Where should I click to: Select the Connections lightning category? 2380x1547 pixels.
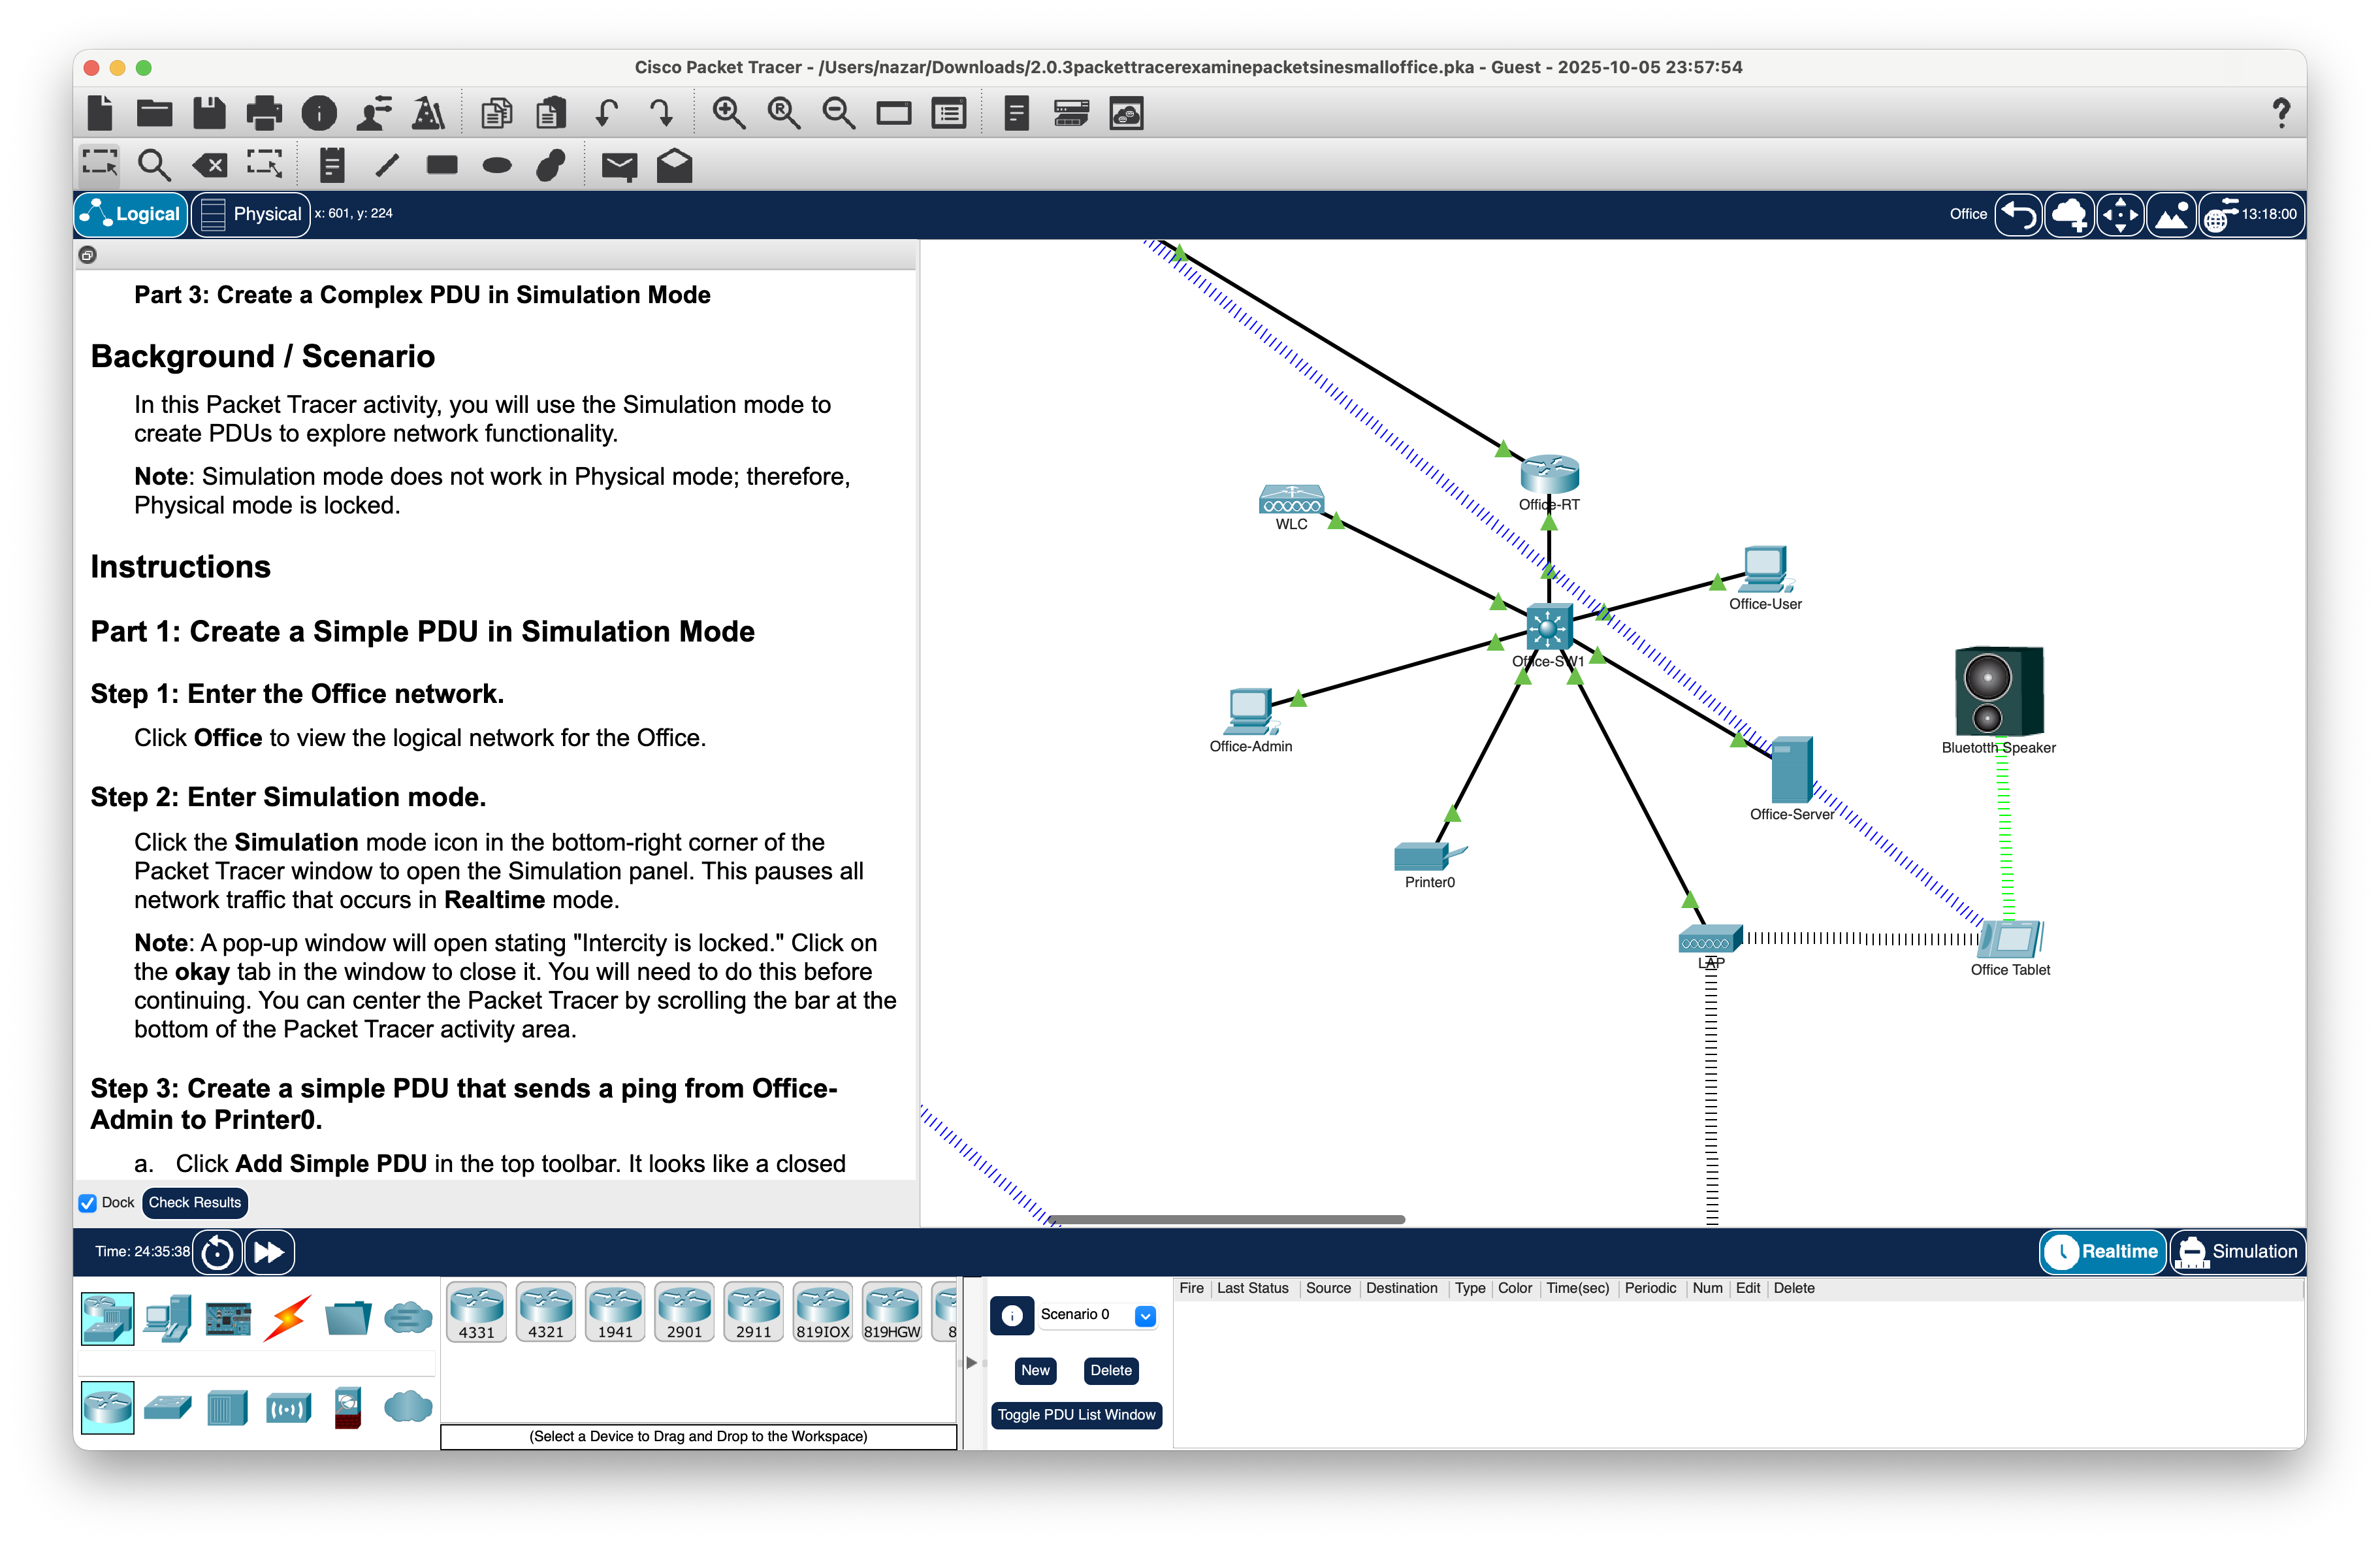click(x=288, y=1318)
